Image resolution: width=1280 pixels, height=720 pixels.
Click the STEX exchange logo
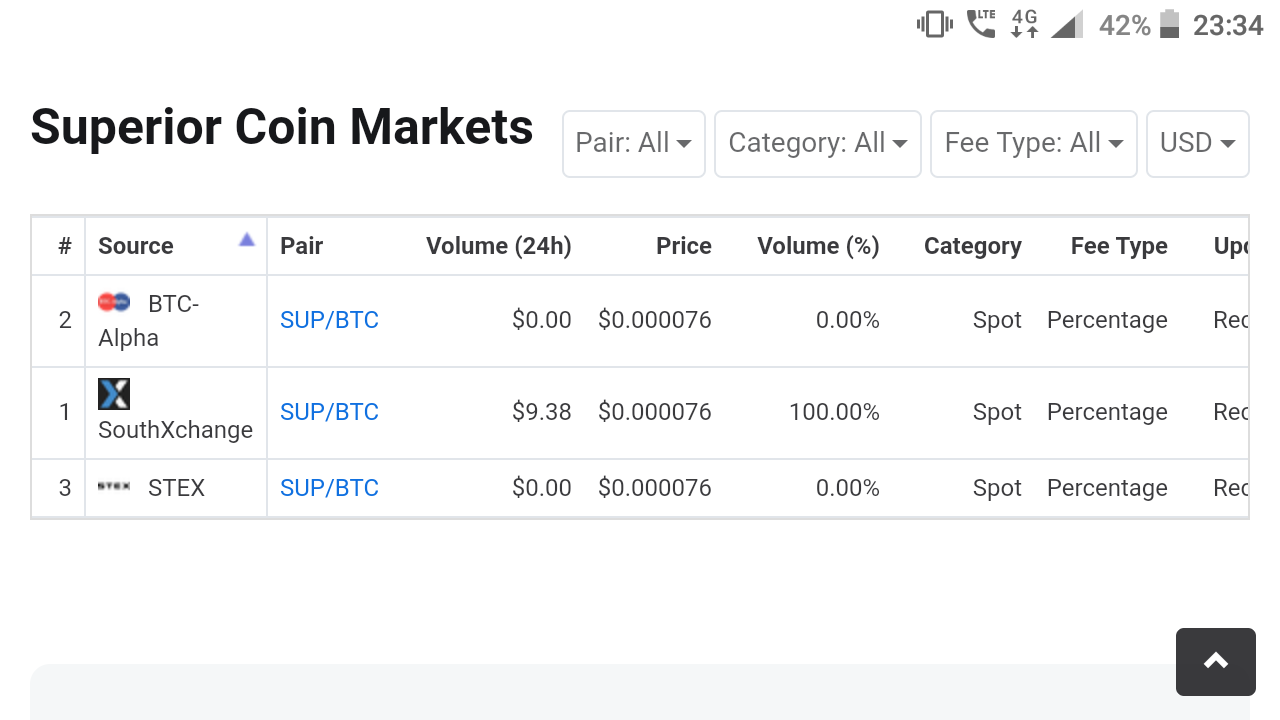click(114, 487)
